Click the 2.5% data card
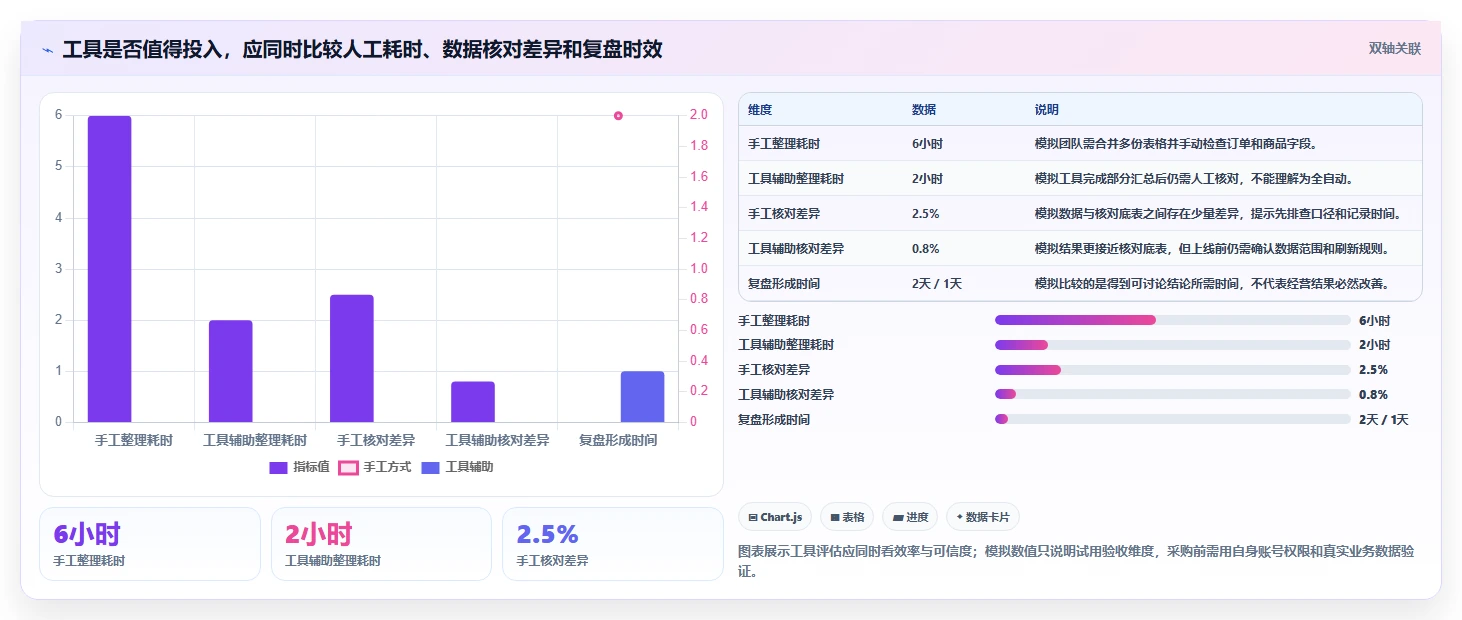 (612, 544)
